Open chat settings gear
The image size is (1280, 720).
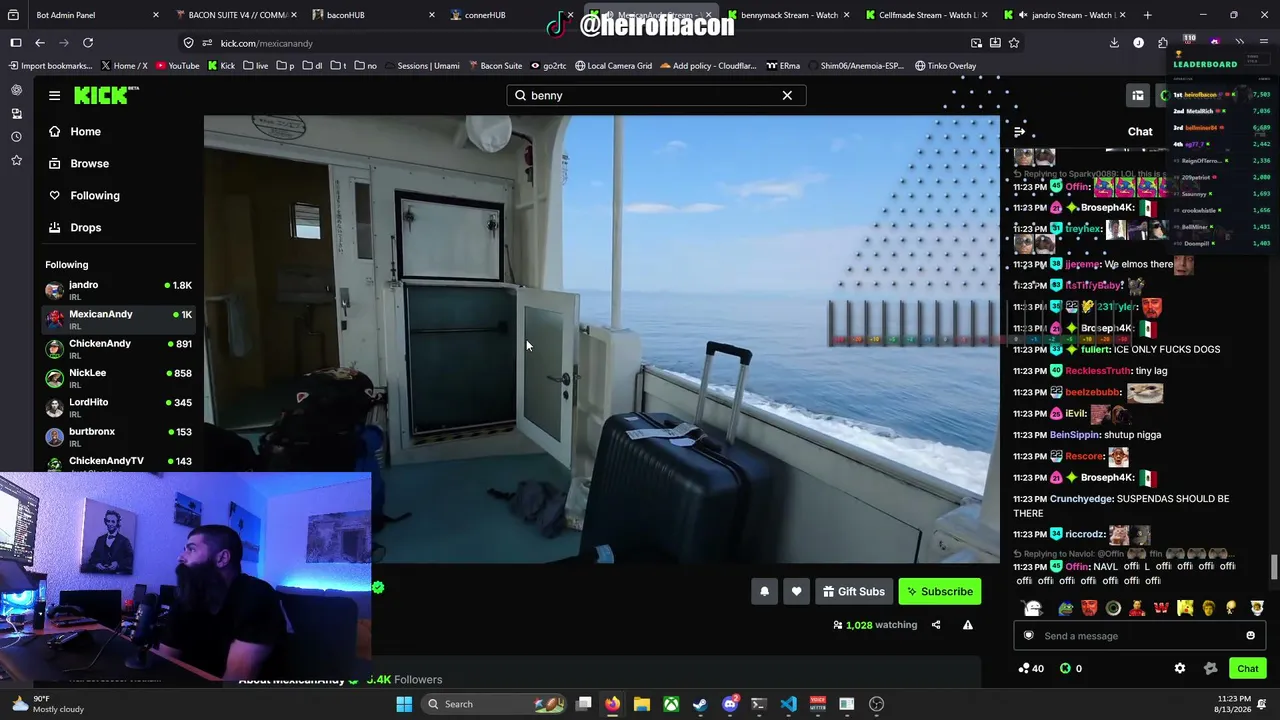click(1180, 668)
